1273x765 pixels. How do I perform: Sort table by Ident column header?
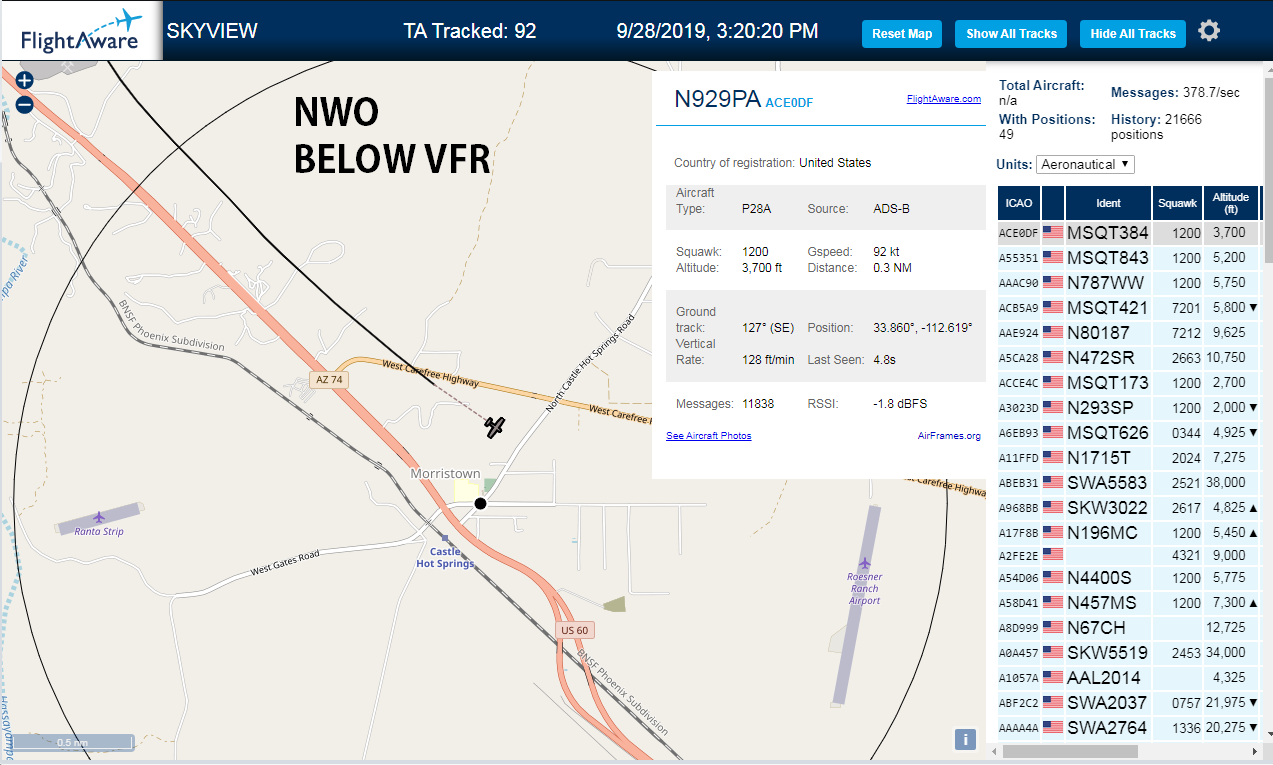tap(1108, 203)
